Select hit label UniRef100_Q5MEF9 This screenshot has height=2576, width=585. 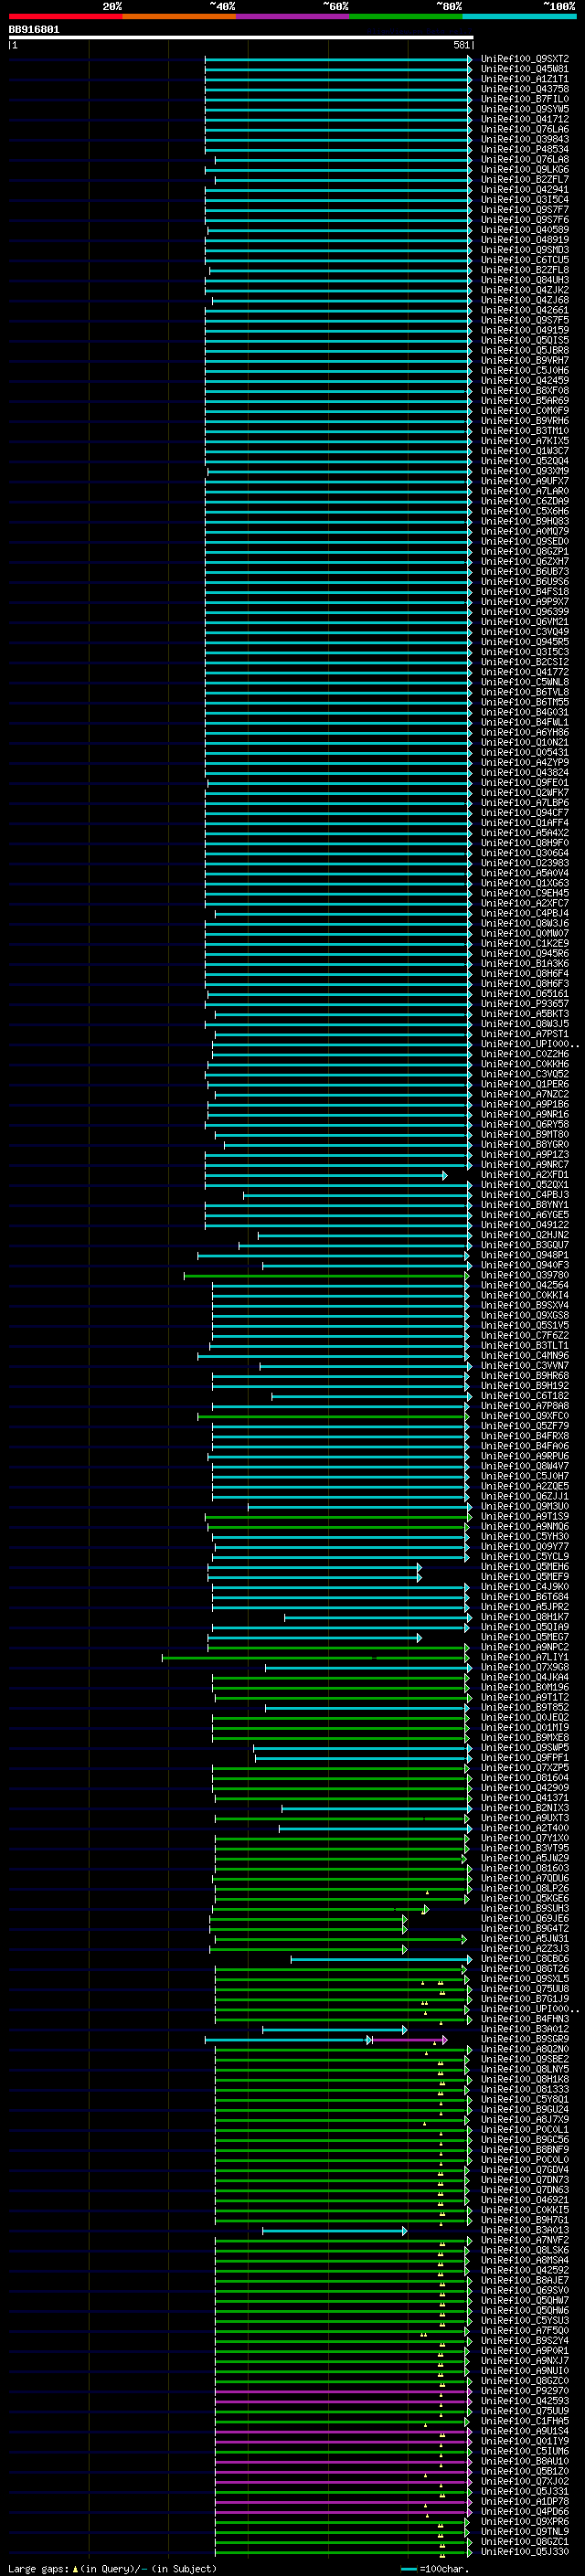525,1577
